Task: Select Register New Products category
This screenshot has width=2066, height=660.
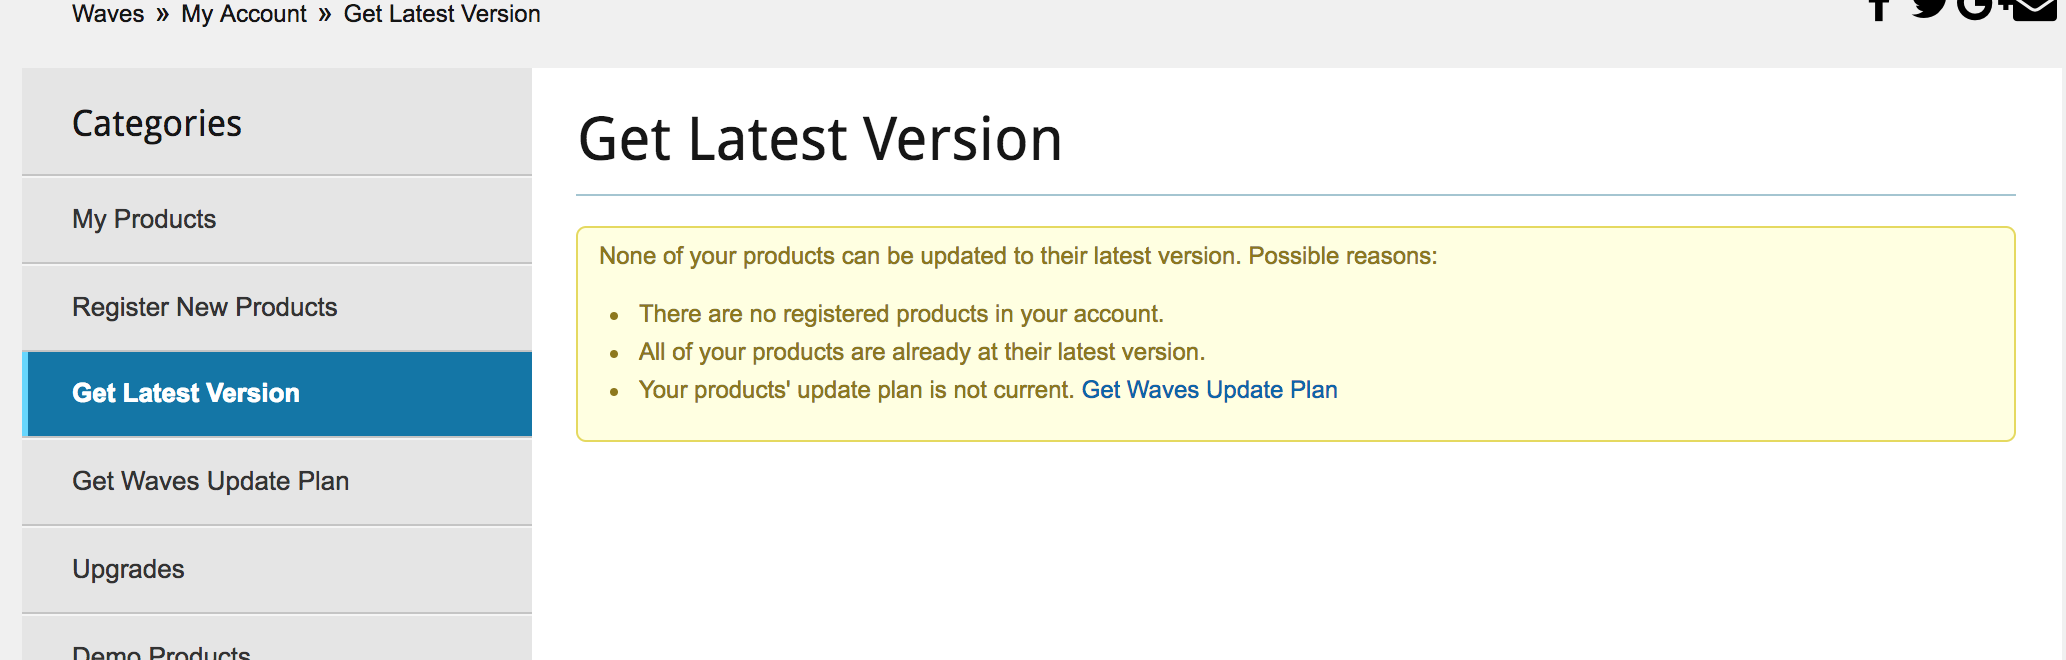Action: [x=205, y=307]
